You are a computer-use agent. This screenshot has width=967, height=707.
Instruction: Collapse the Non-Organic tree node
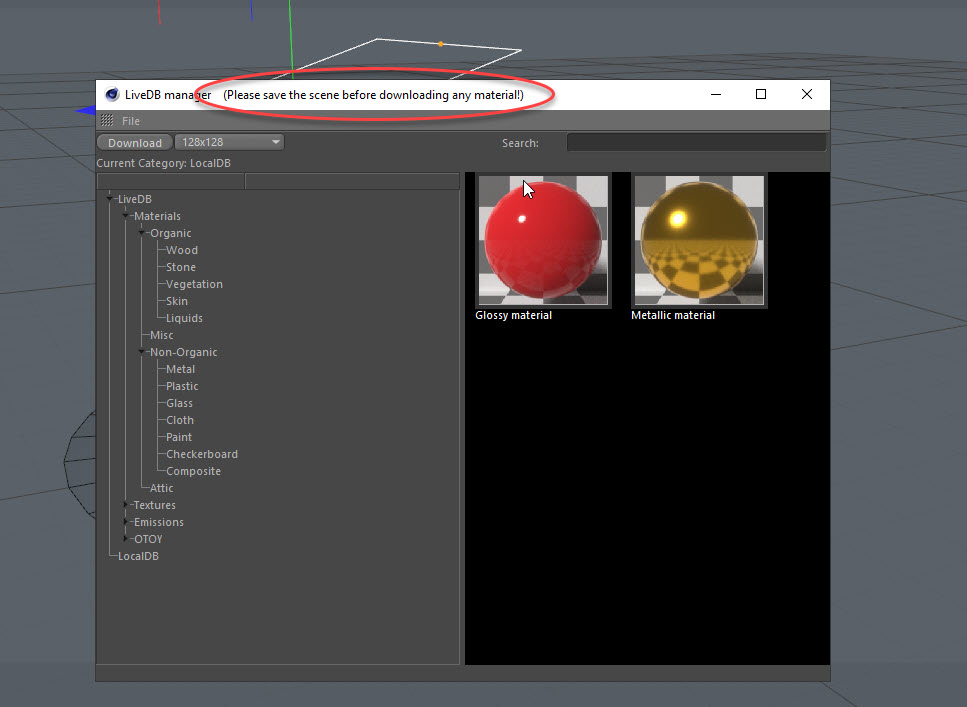(142, 352)
